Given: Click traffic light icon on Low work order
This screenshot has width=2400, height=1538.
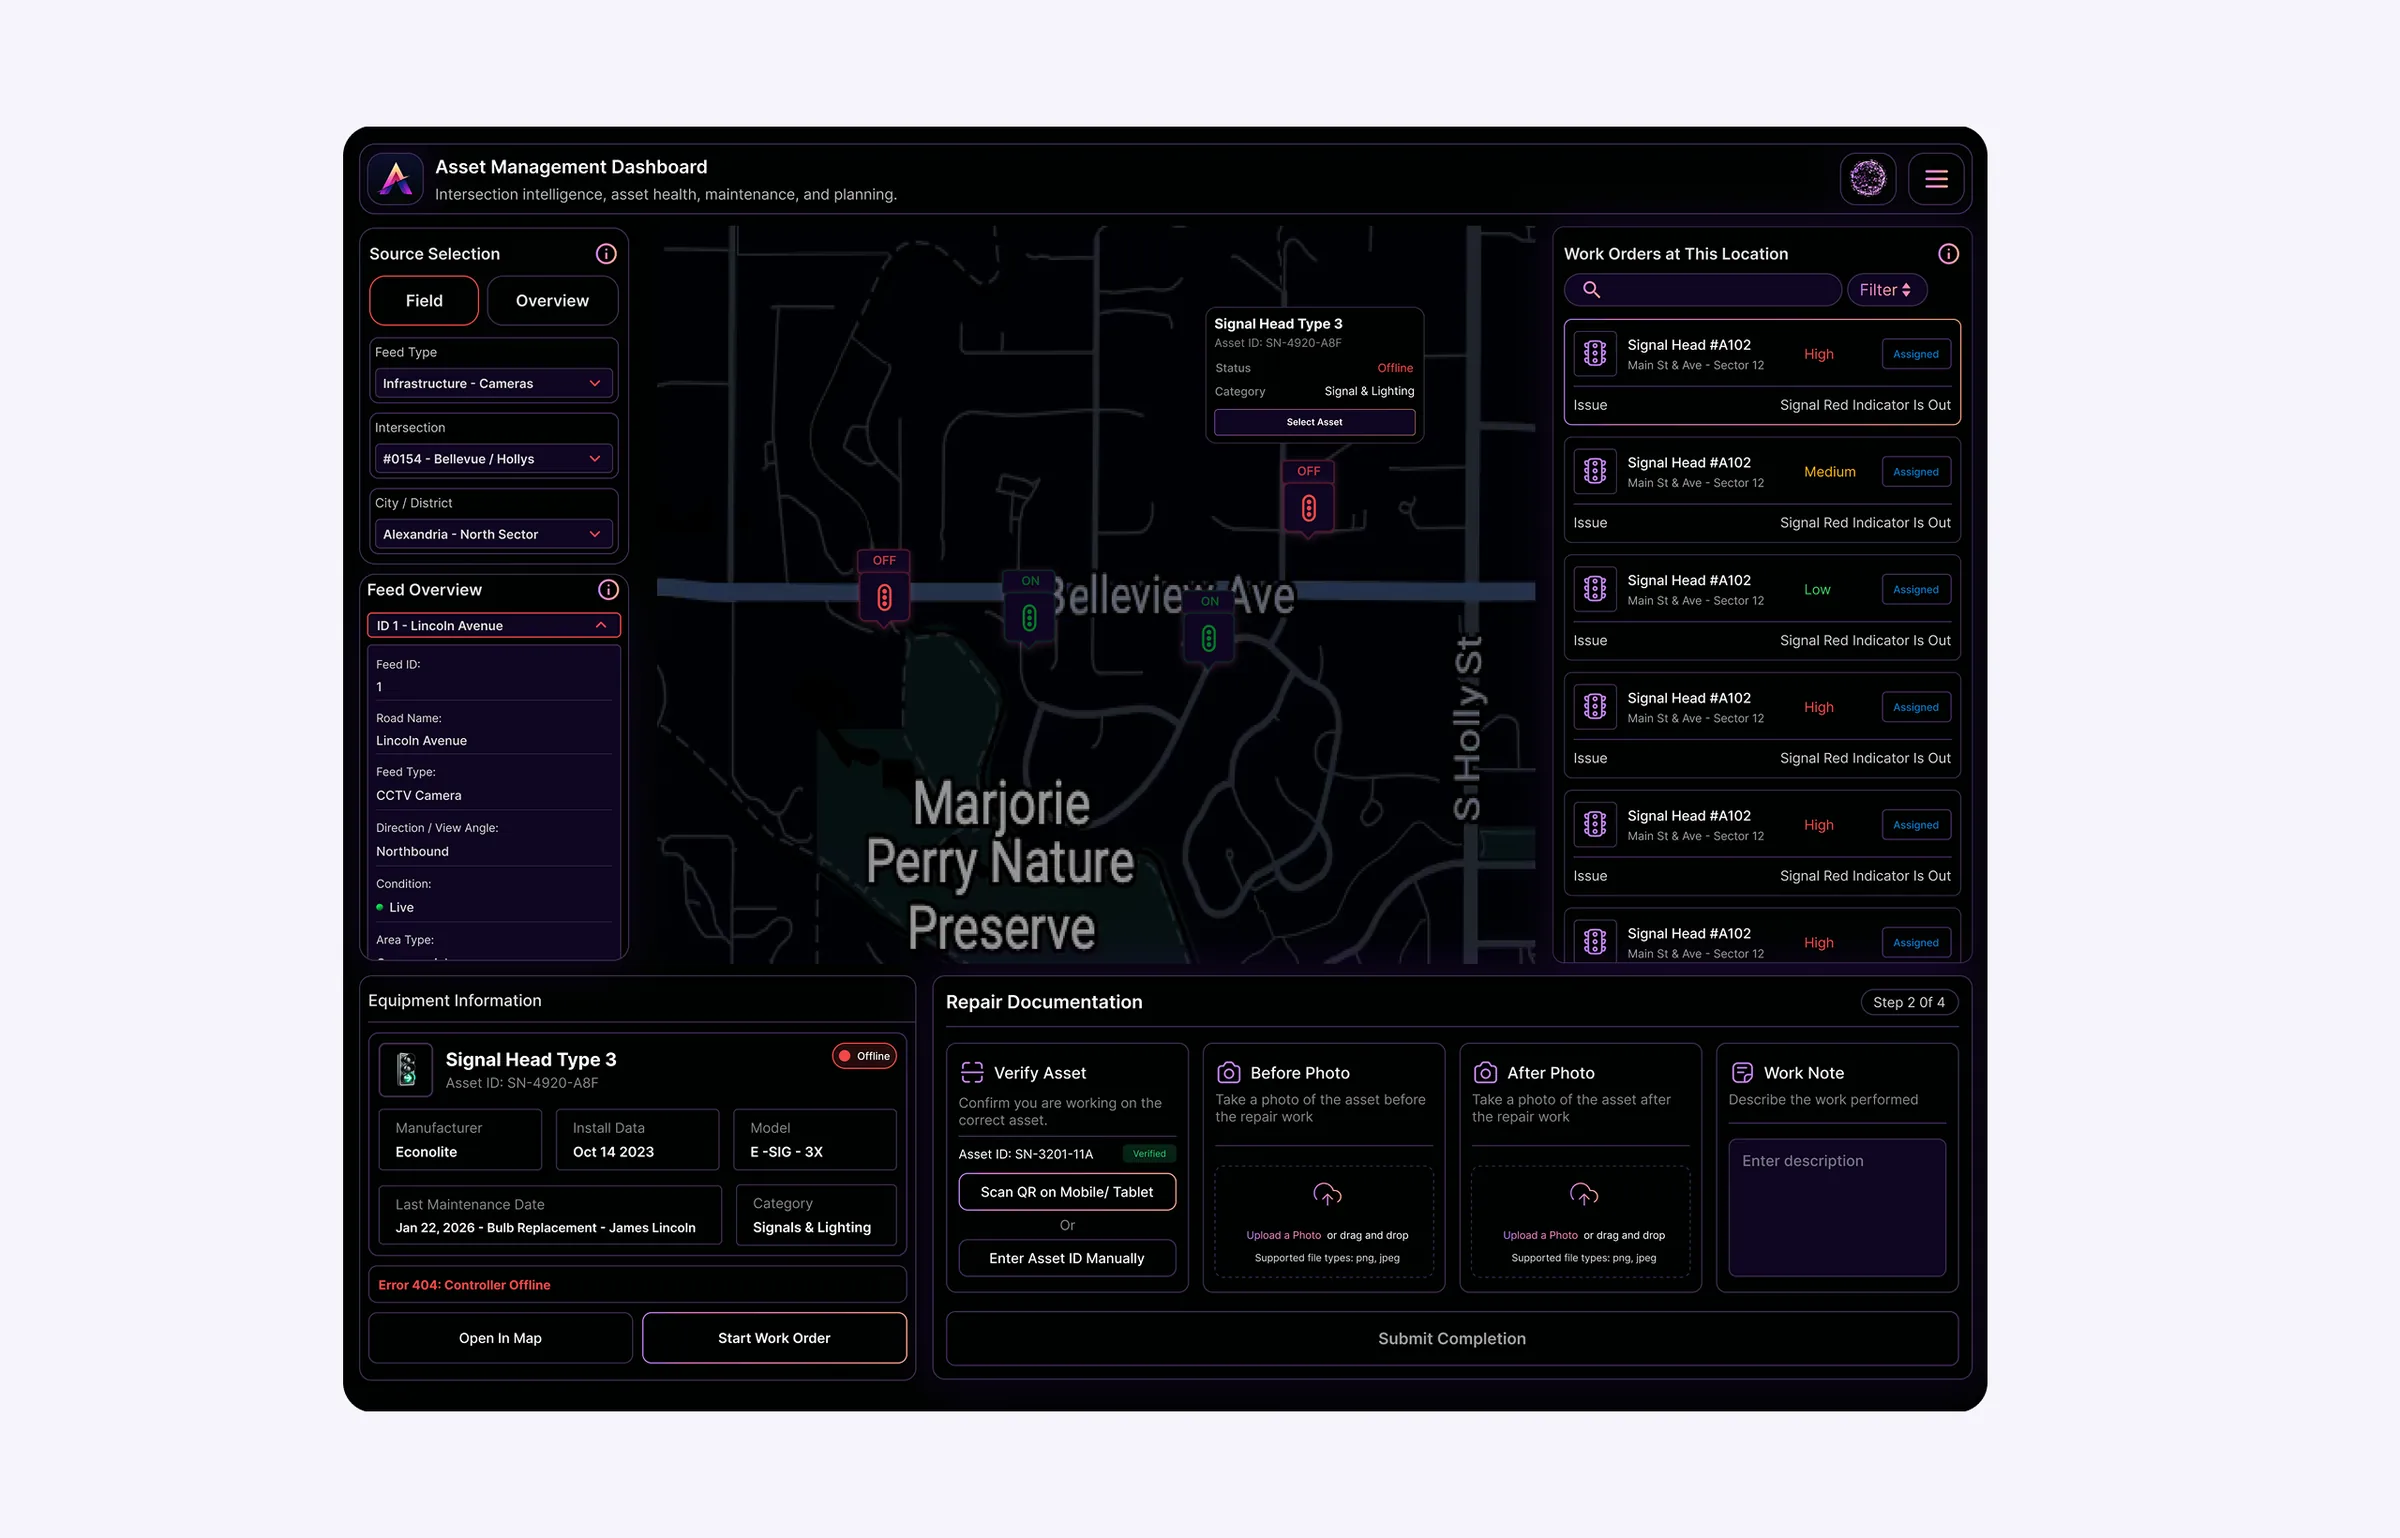Looking at the screenshot, I should pos(1595,589).
